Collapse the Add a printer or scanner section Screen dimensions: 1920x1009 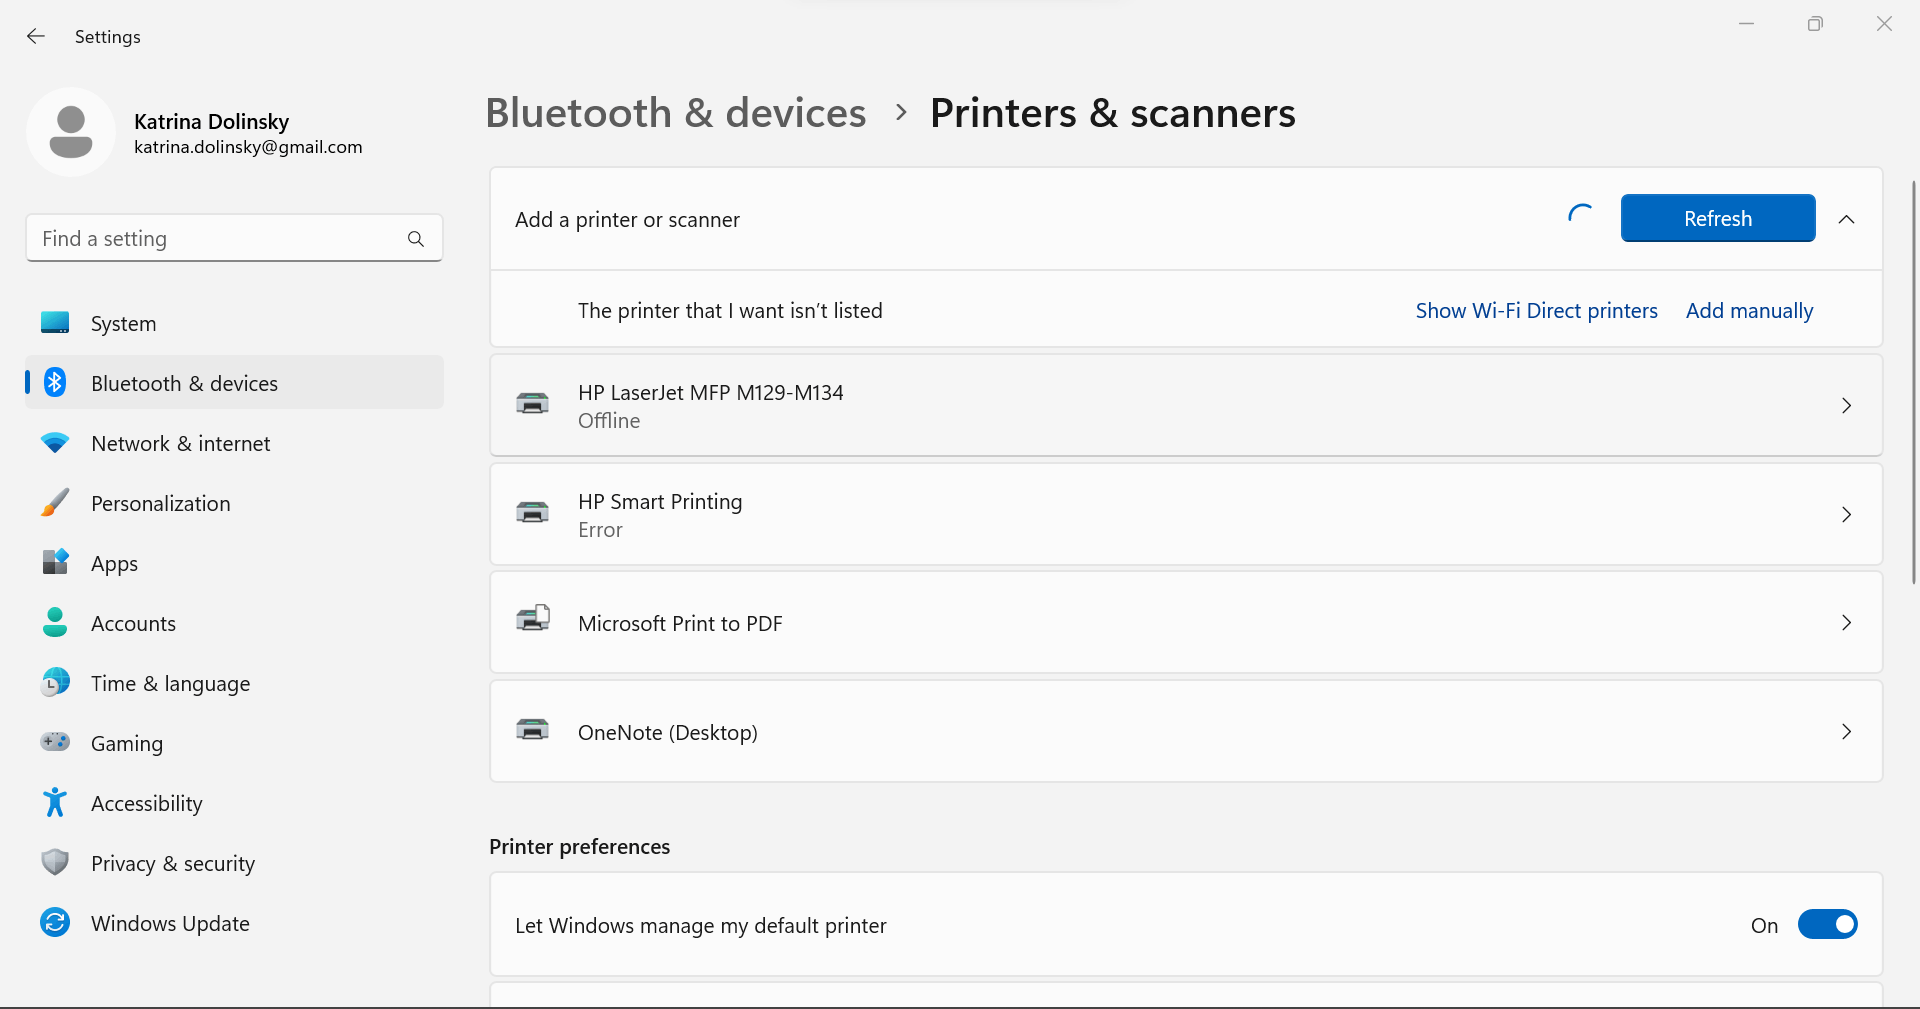click(x=1846, y=219)
